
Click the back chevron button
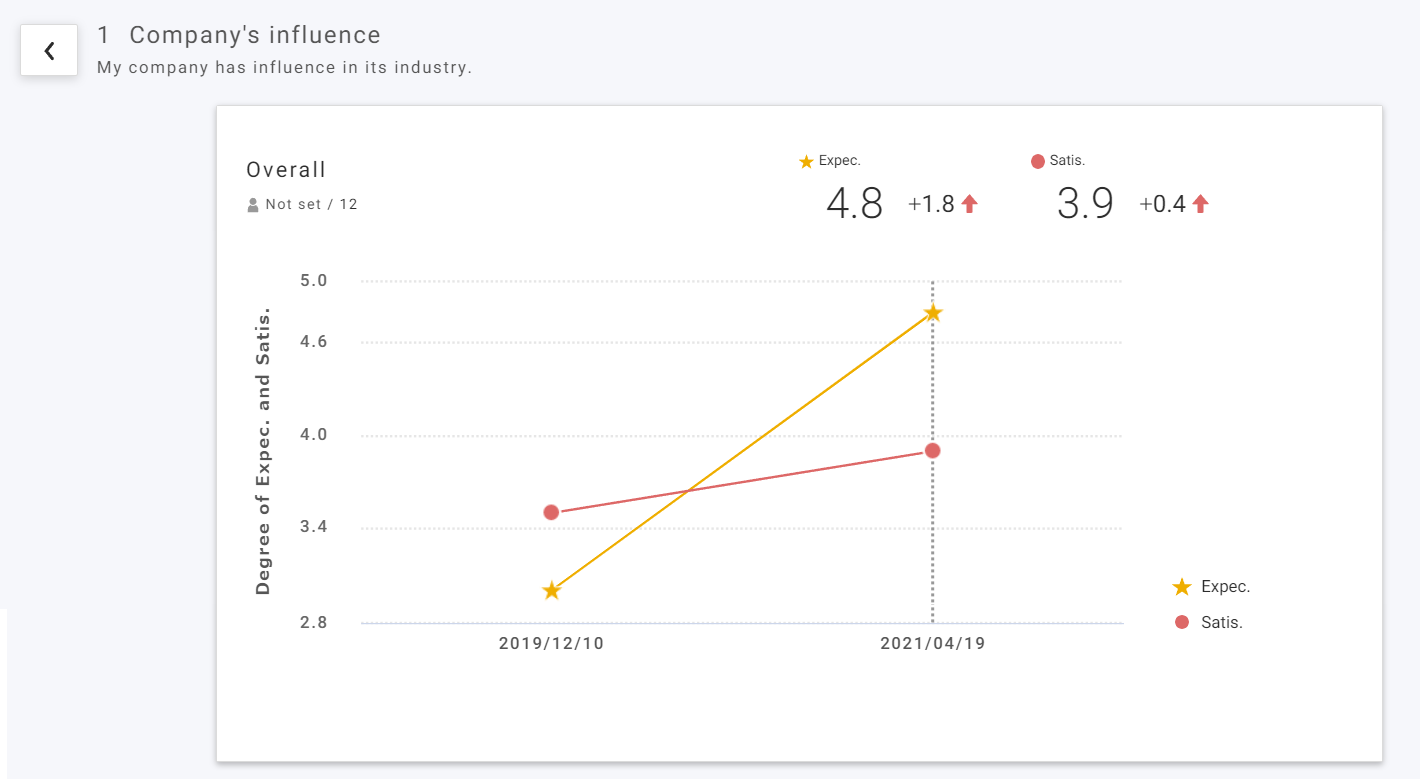[x=49, y=51]
